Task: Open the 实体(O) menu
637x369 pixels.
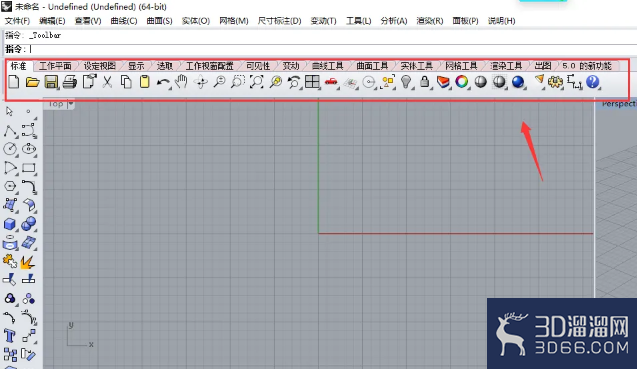Action: [x=195, y=21]
